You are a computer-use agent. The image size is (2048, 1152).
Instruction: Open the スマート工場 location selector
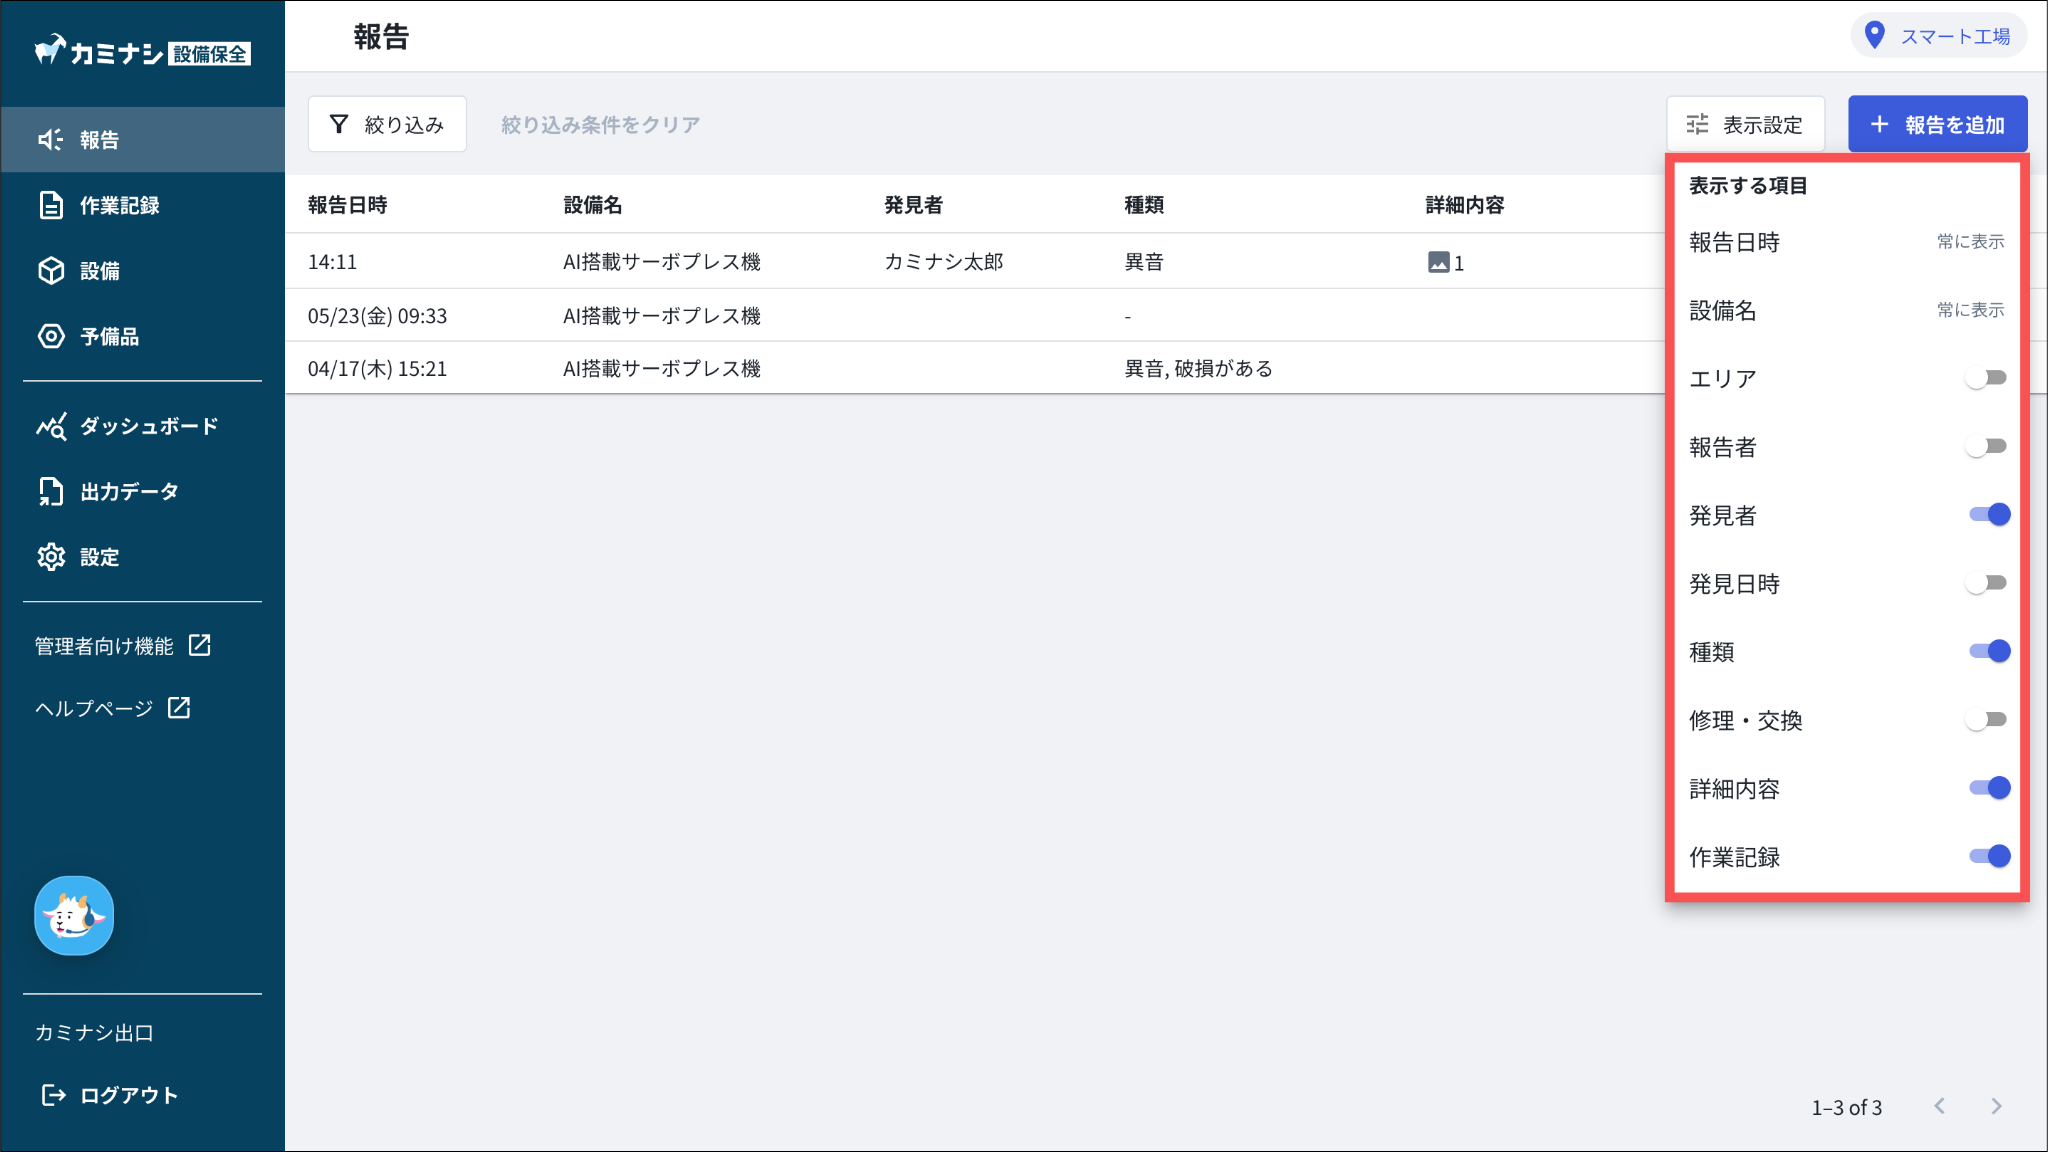pos(1938,37)
